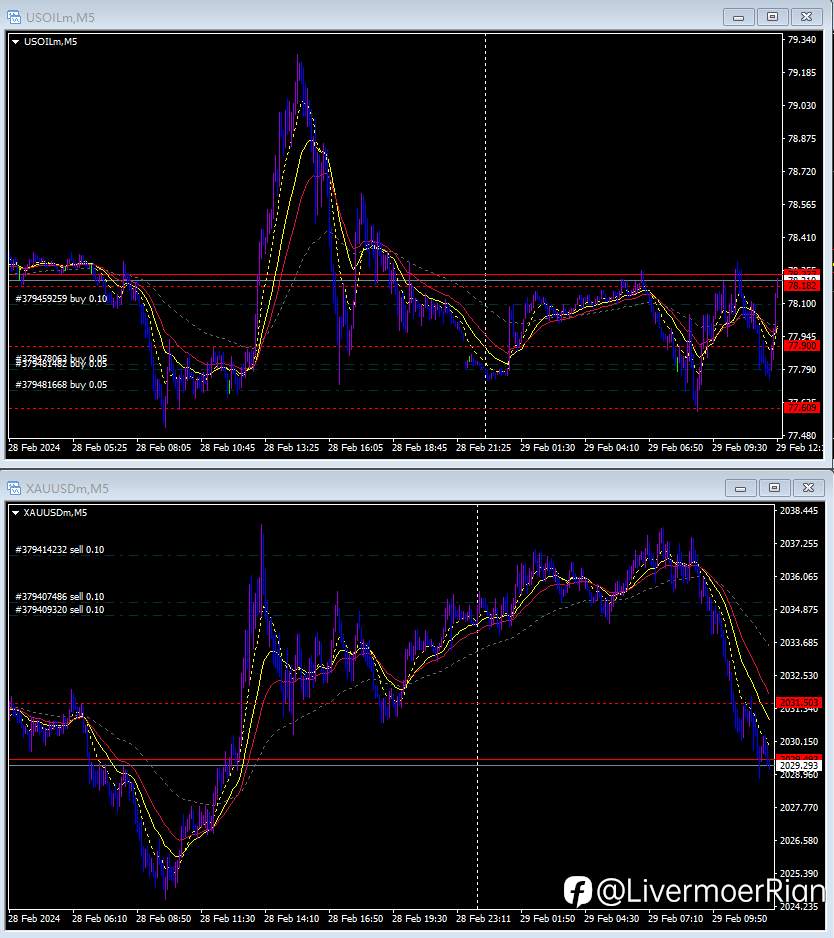Select order #379481668 buy 0.05 label

61,385
